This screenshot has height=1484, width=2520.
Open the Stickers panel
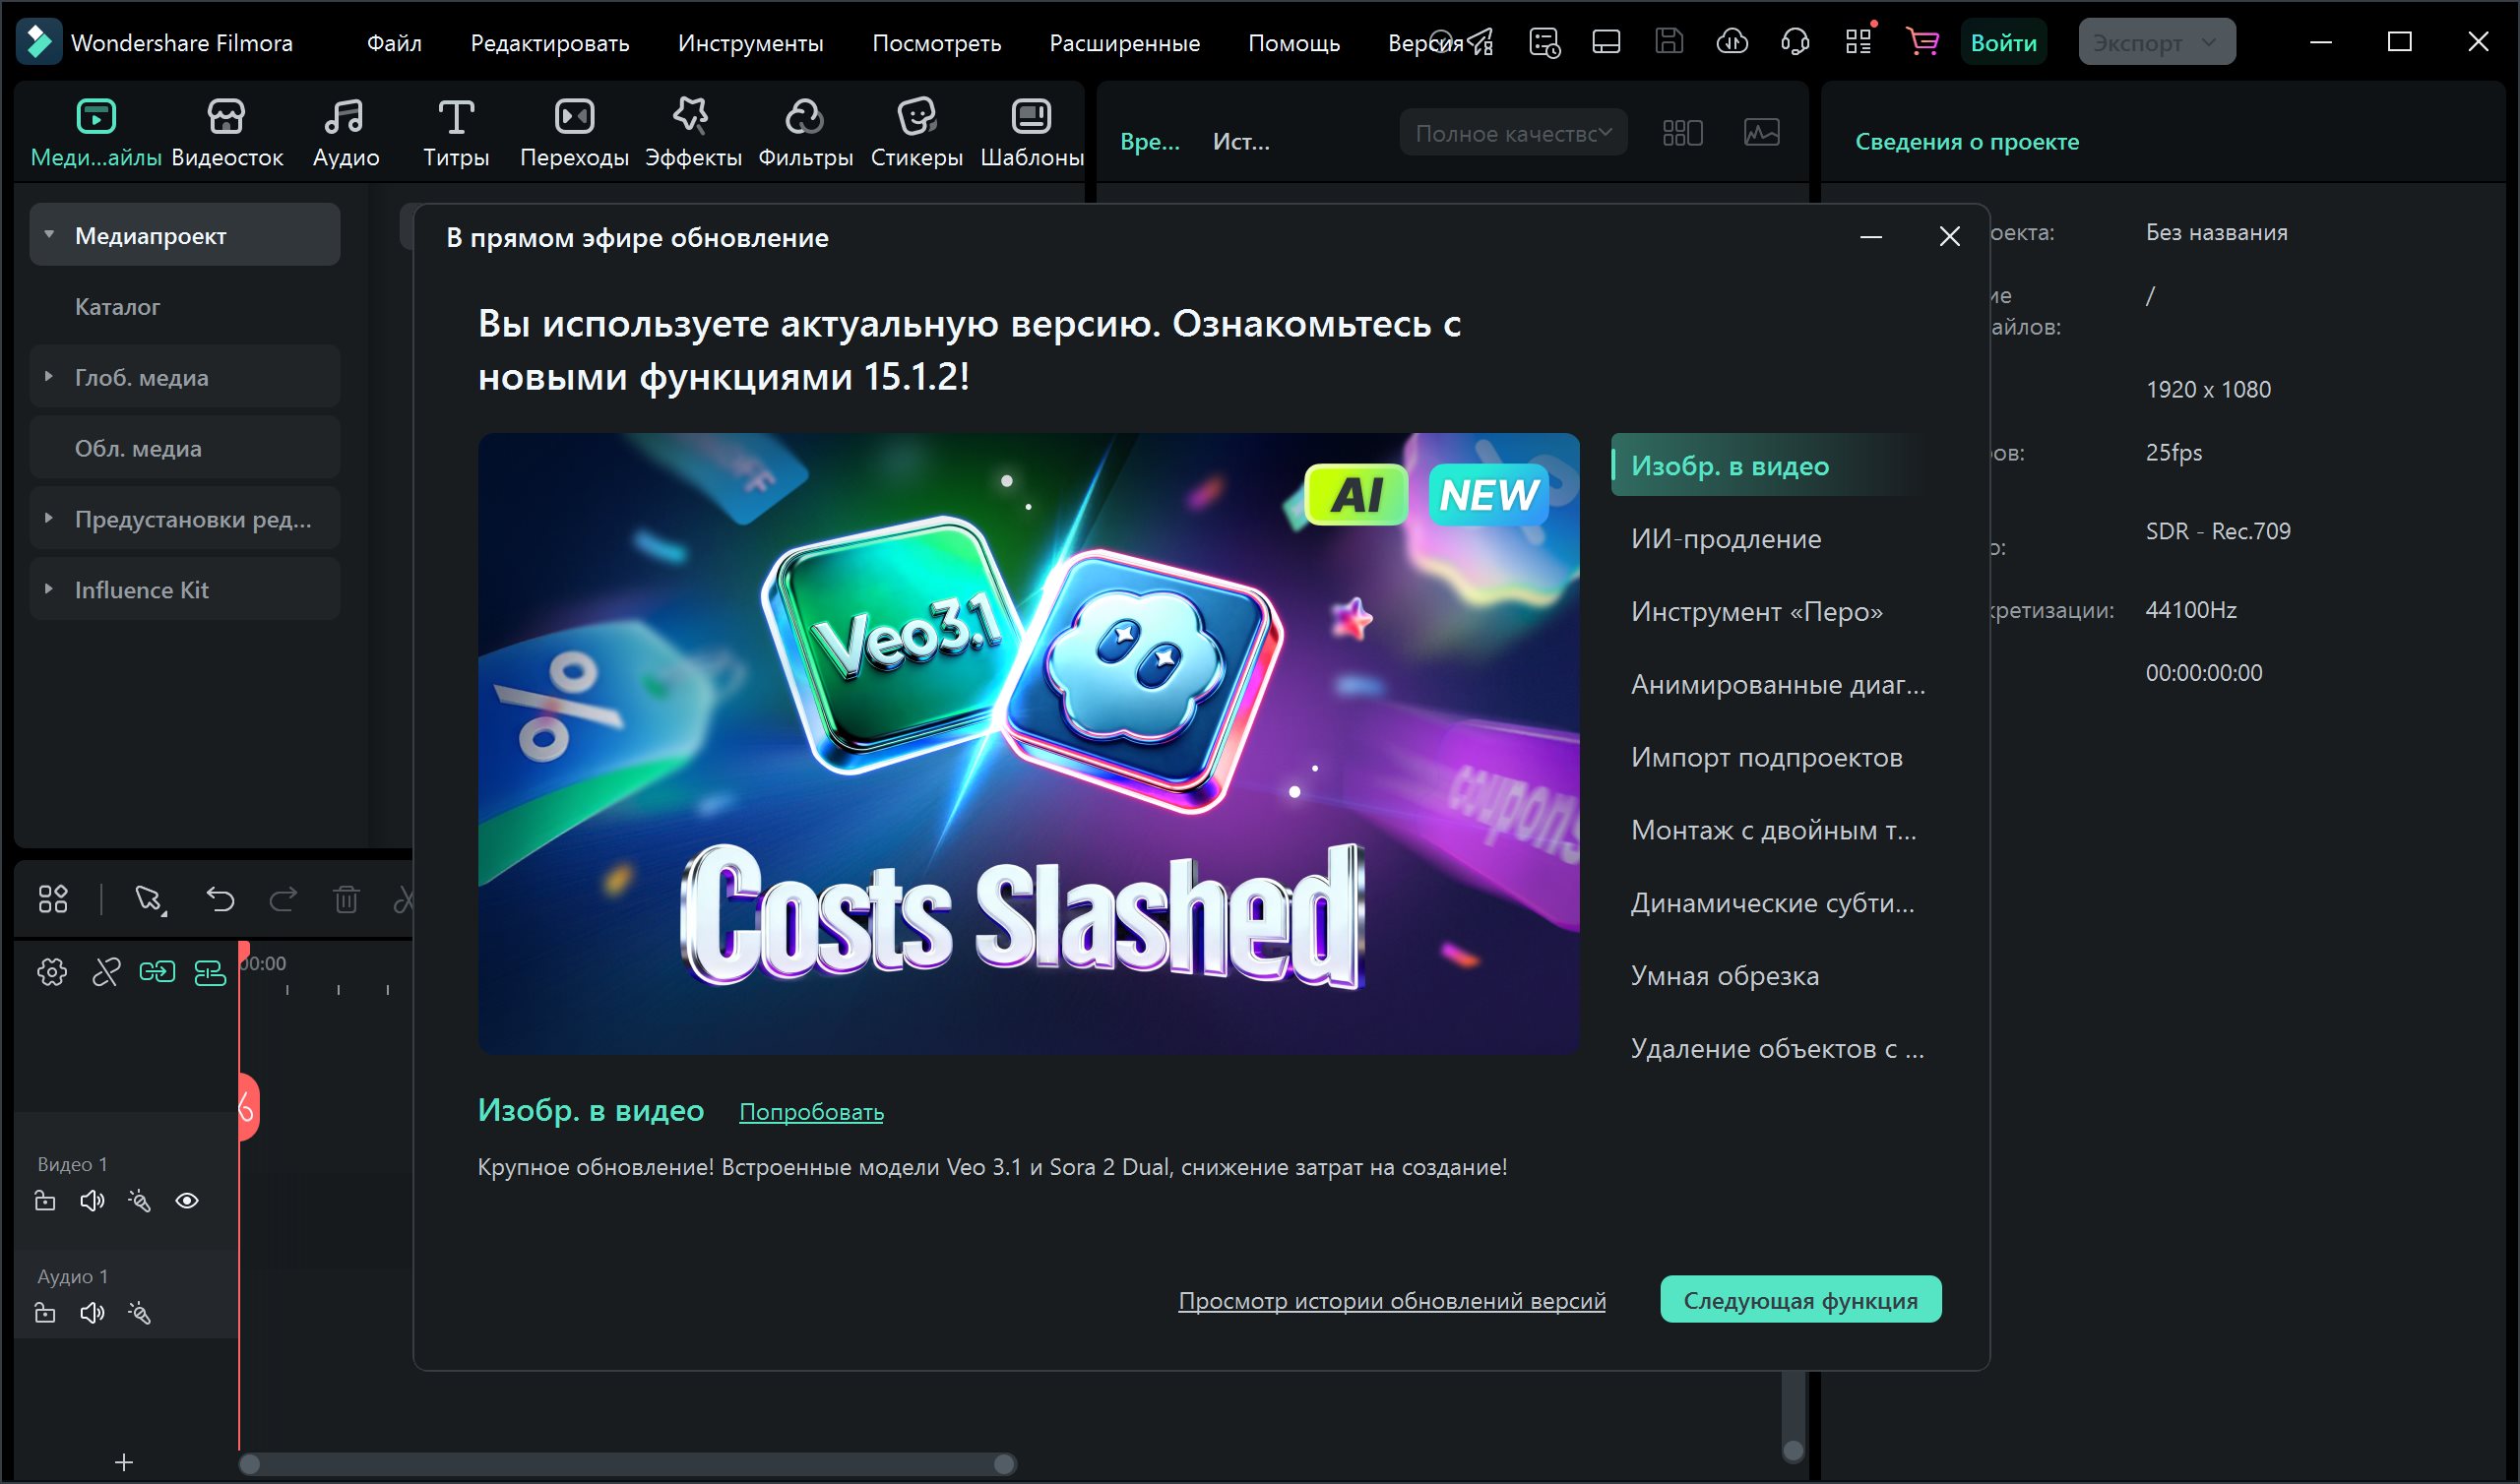tap(916, 131)
